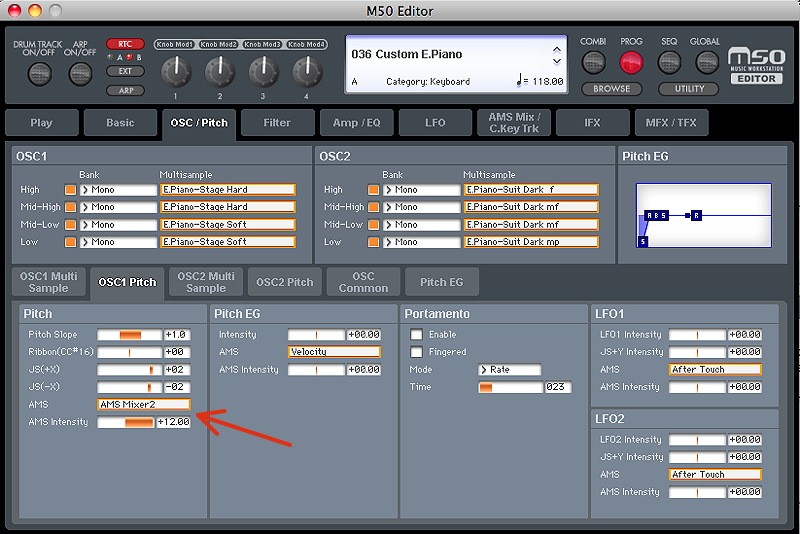Select SEQ mode button
Screen dimensions: 800x534
coord(669,63)
